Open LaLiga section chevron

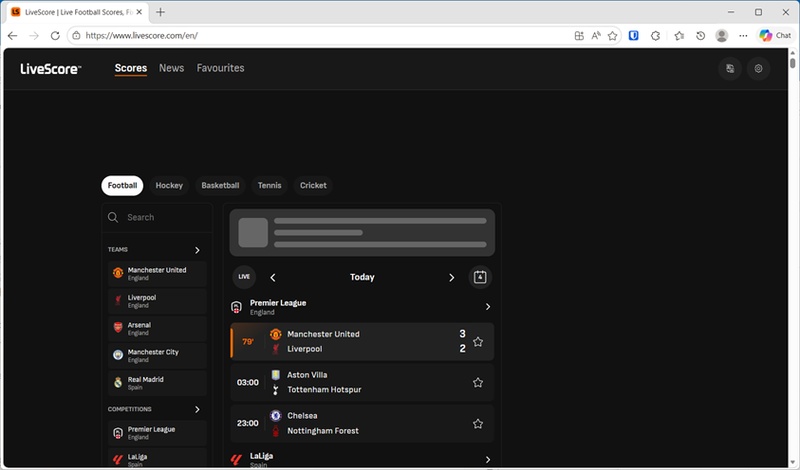(488, 460)
